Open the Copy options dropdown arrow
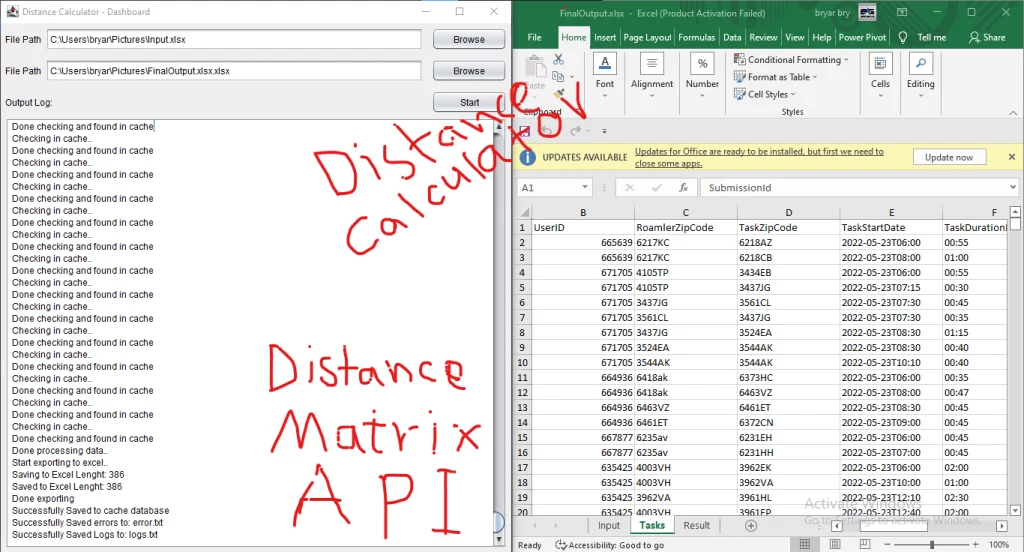 [572, 77]
